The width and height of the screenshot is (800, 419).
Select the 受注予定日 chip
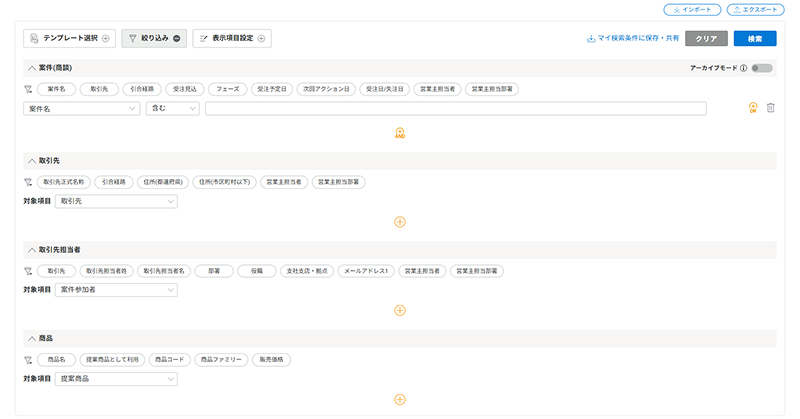272,89
